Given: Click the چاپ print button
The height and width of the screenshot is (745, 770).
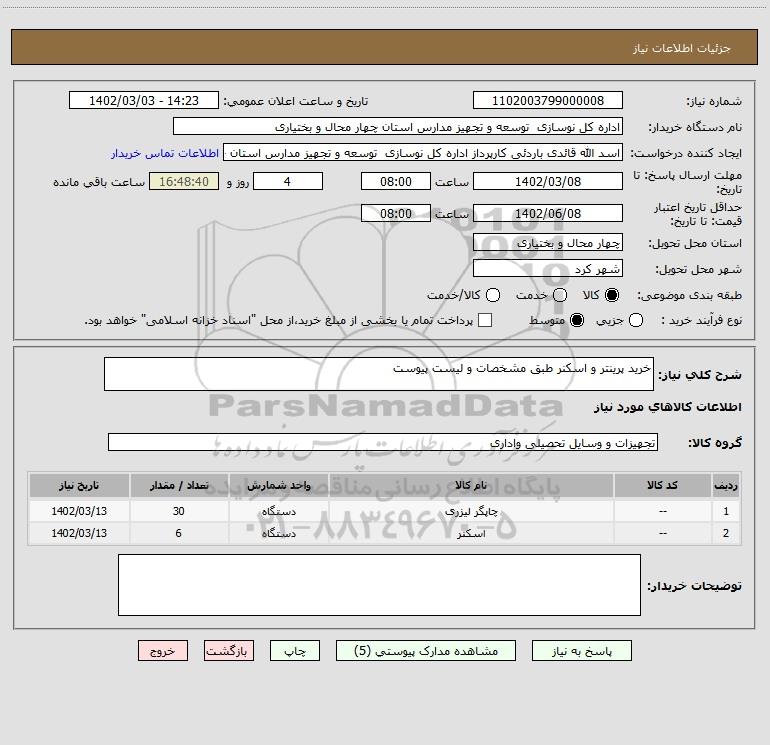Looking at the screenshot, I should pos(295,651).
